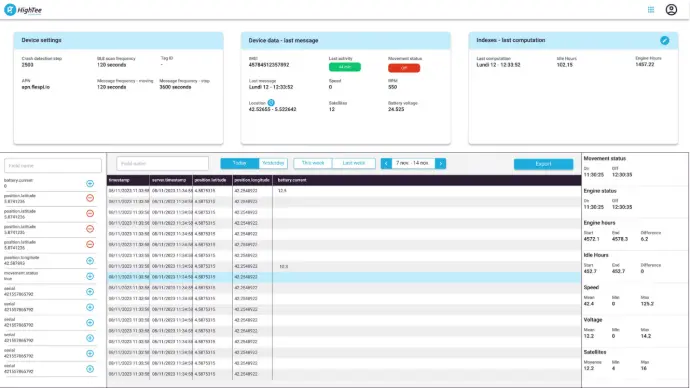690x388 pixels.
Task: Click Satellites Max value 16
Action: (x=644, y=368)
